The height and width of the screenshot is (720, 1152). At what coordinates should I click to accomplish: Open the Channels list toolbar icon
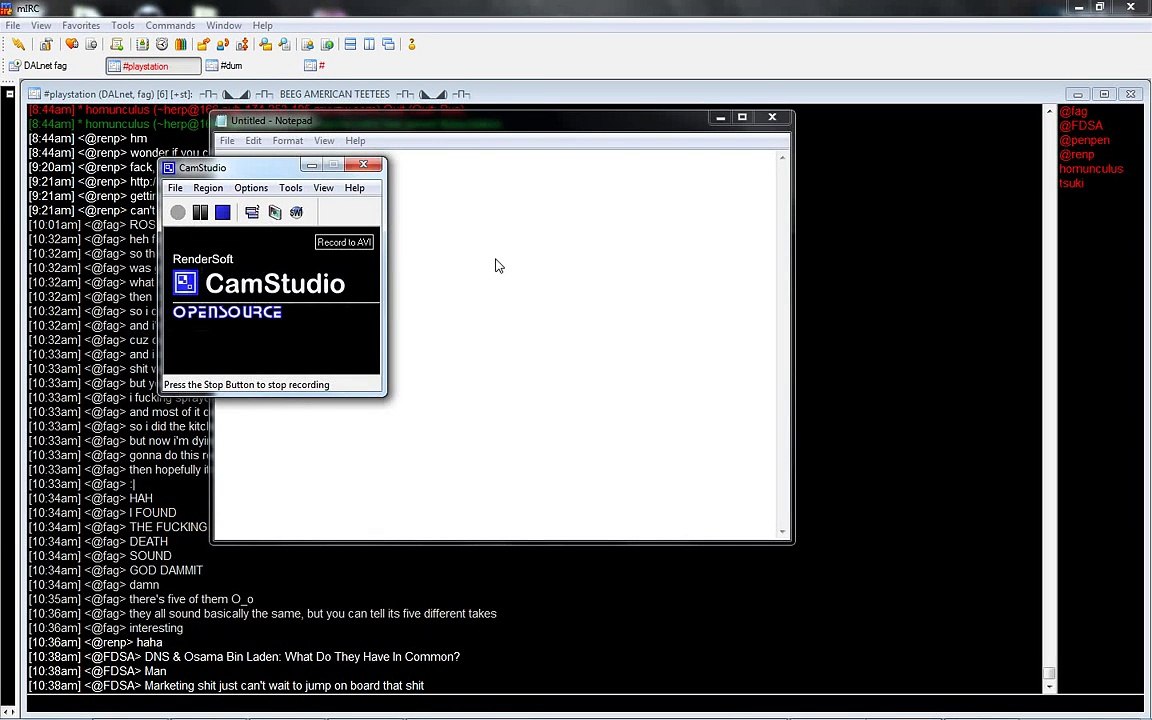tap(91, 45)
